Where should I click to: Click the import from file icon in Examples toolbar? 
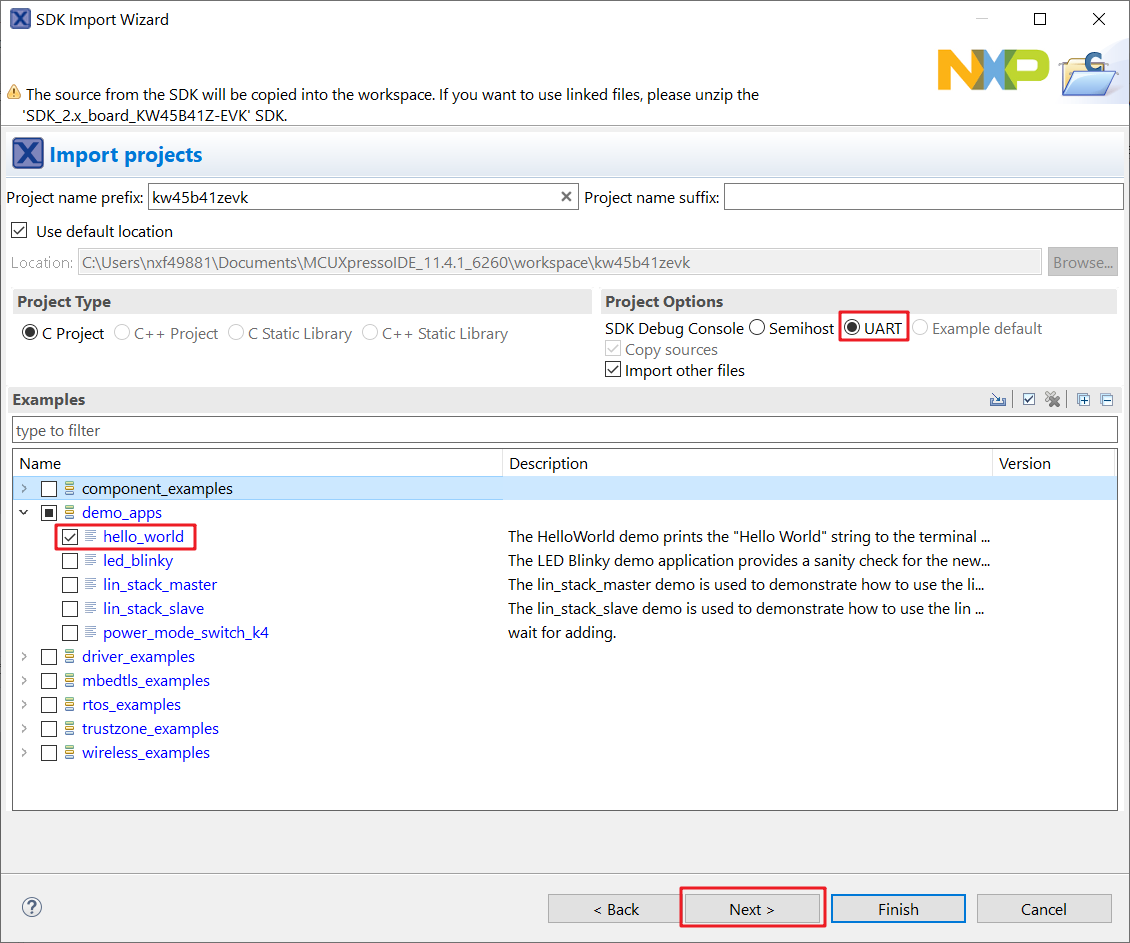coord(997,400)
